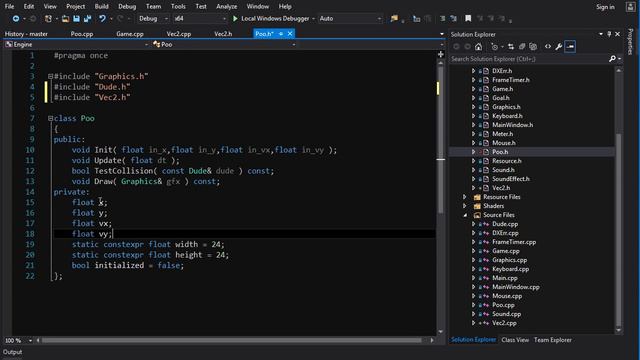
Task: Toggle Preview Selected Items button
Action: (570, 47)
